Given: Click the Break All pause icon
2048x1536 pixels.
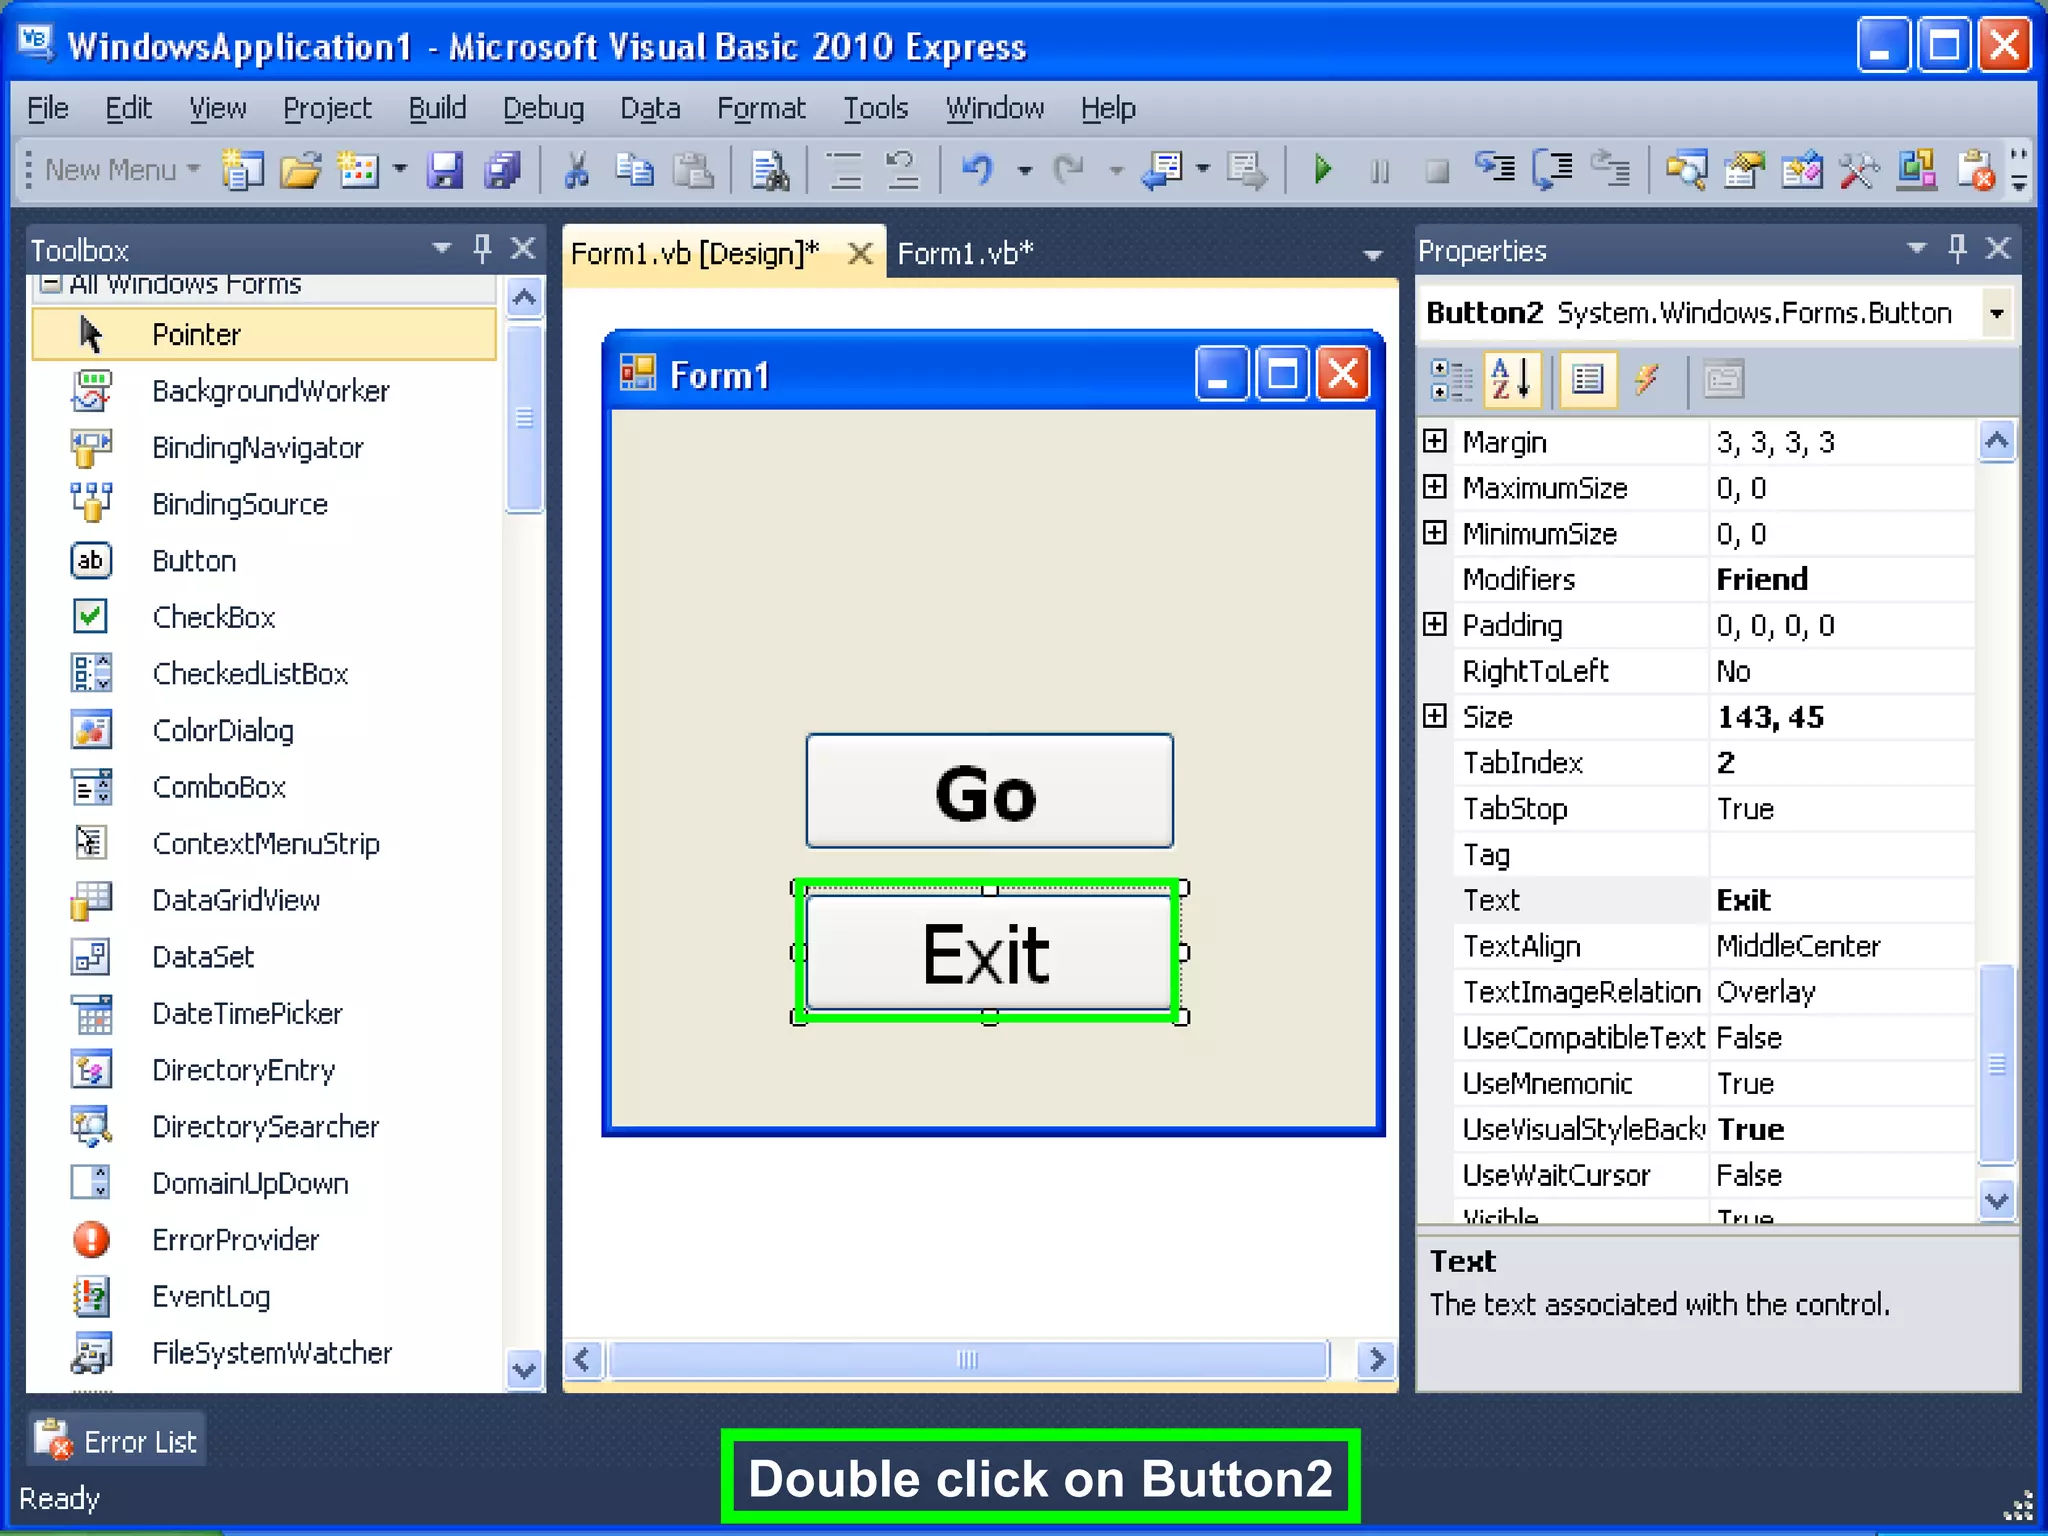Looking at the screenshot, I should 1380,171.
